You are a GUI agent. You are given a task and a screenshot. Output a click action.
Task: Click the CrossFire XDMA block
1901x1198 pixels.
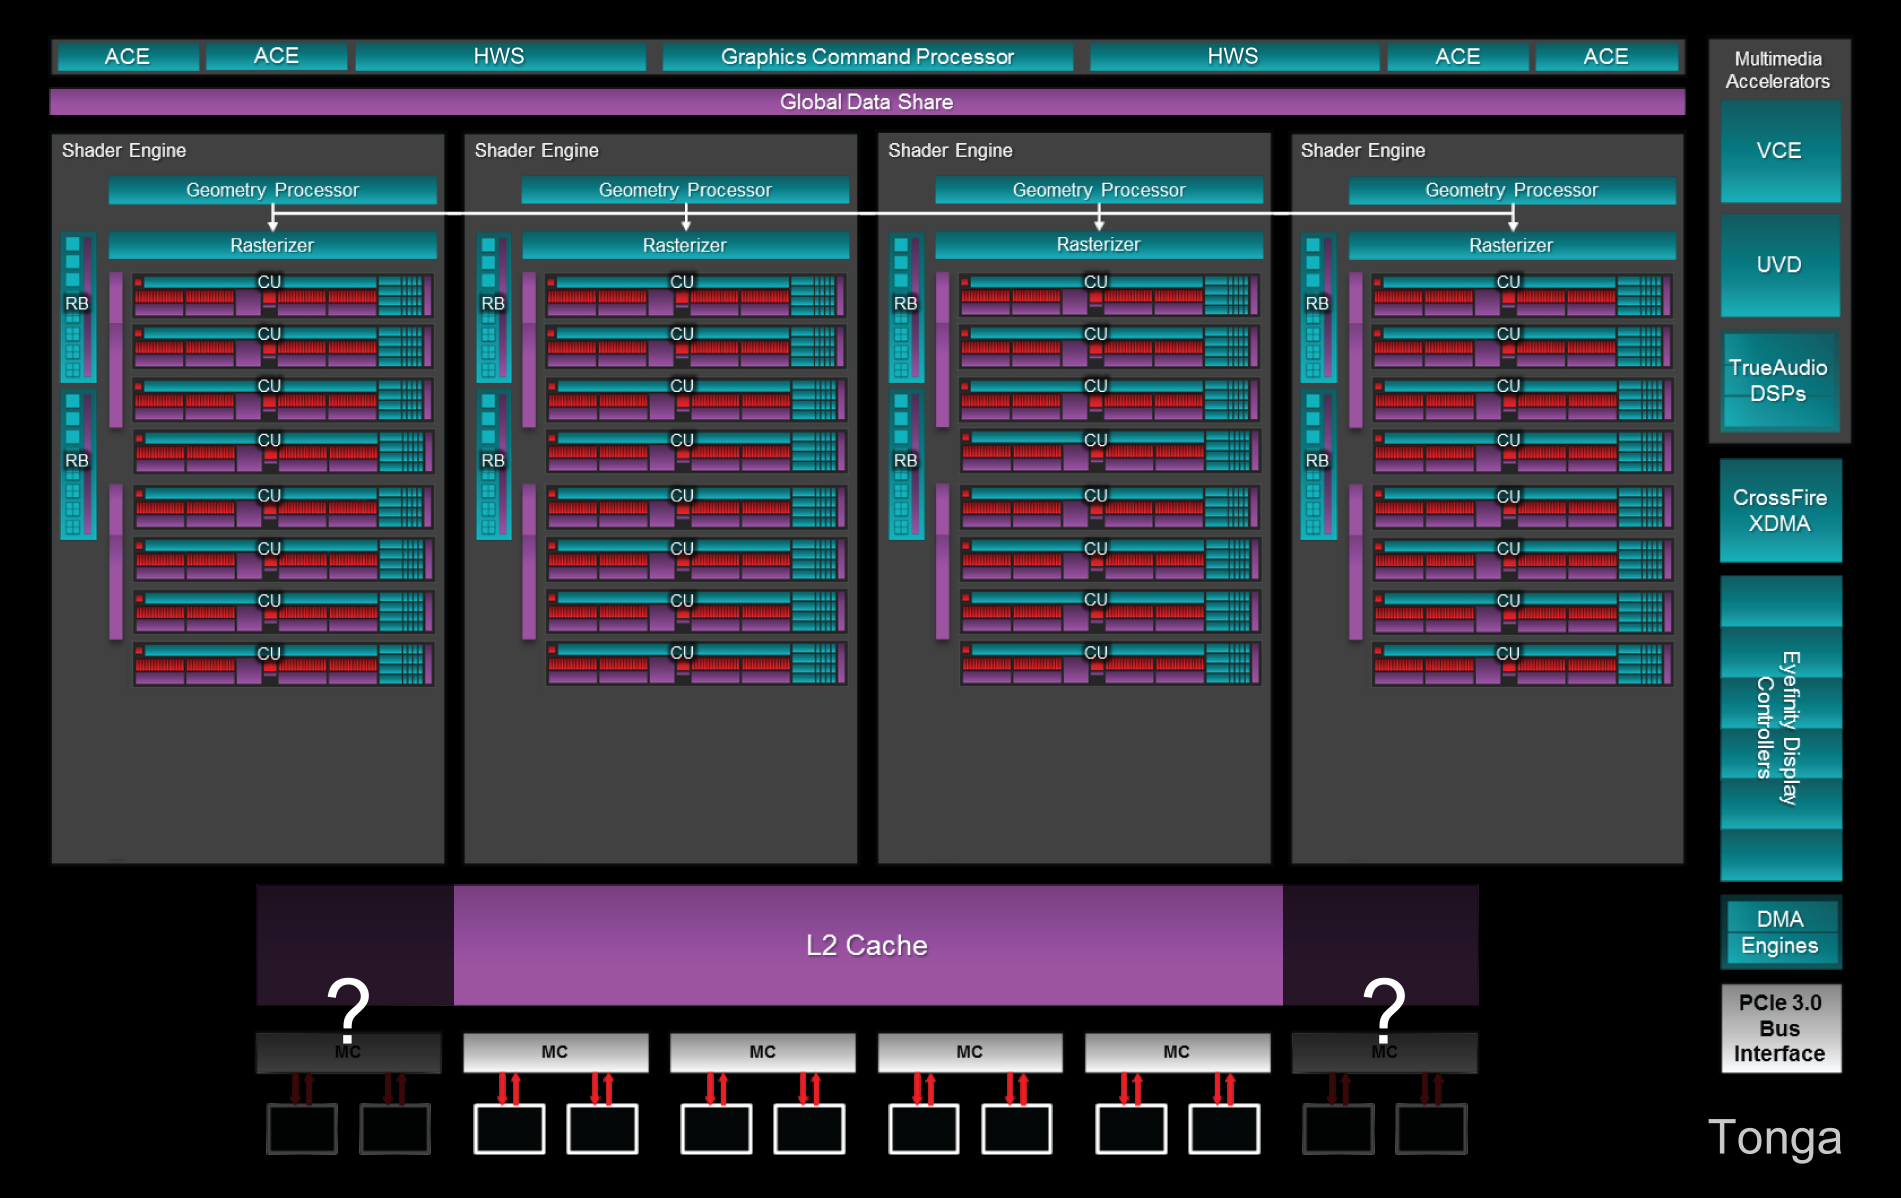pyautogui.click(x=1780, y=510)
